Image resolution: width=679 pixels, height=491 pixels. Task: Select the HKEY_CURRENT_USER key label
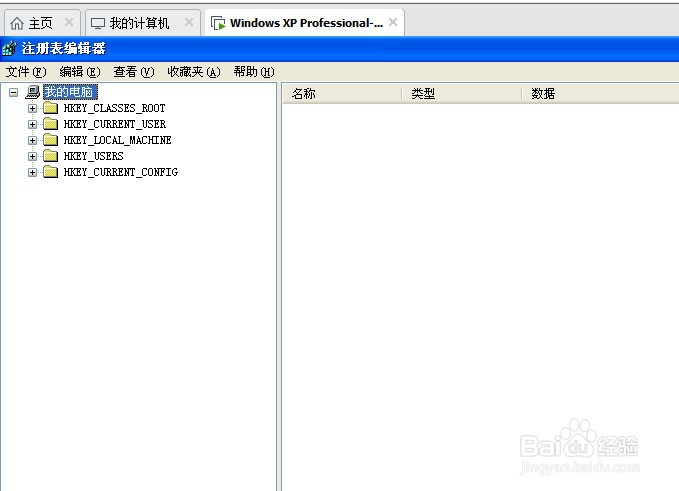(x=115, y=124)
